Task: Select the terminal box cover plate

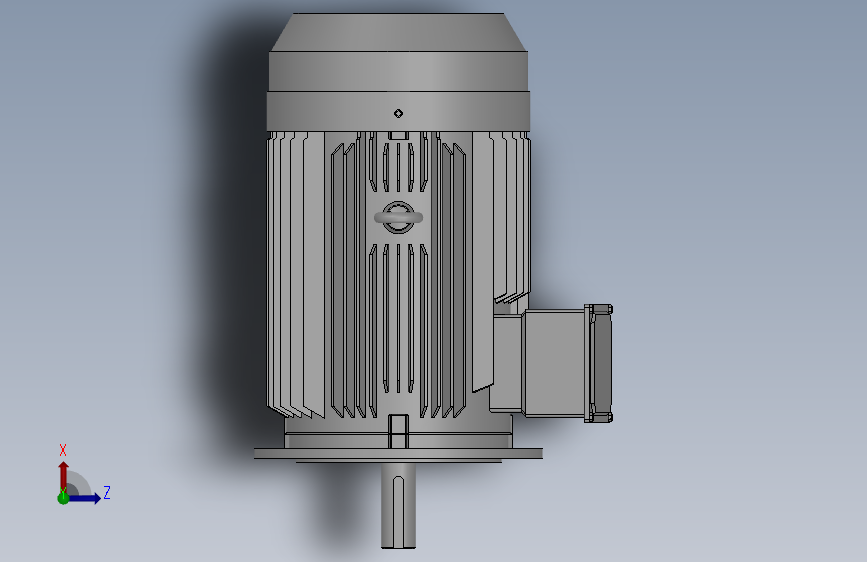Action: [x=598, y=363]
